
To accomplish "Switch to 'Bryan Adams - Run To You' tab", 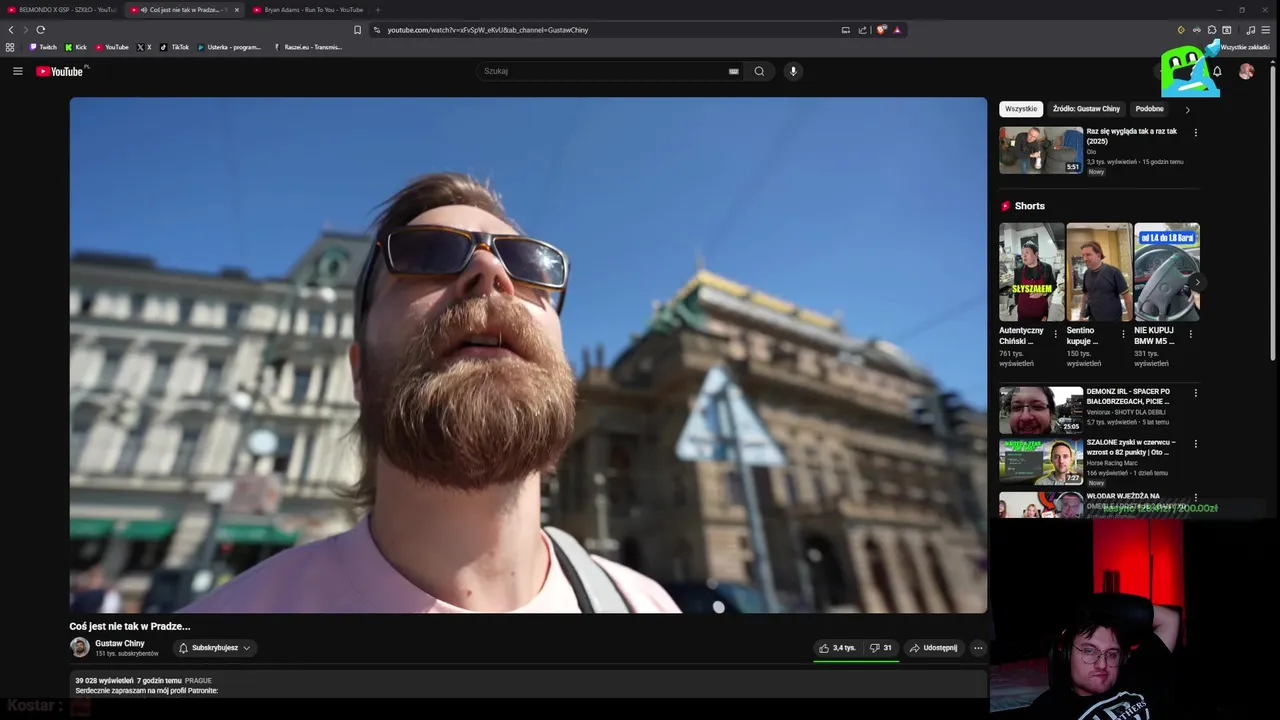I will tap(308, 10).
